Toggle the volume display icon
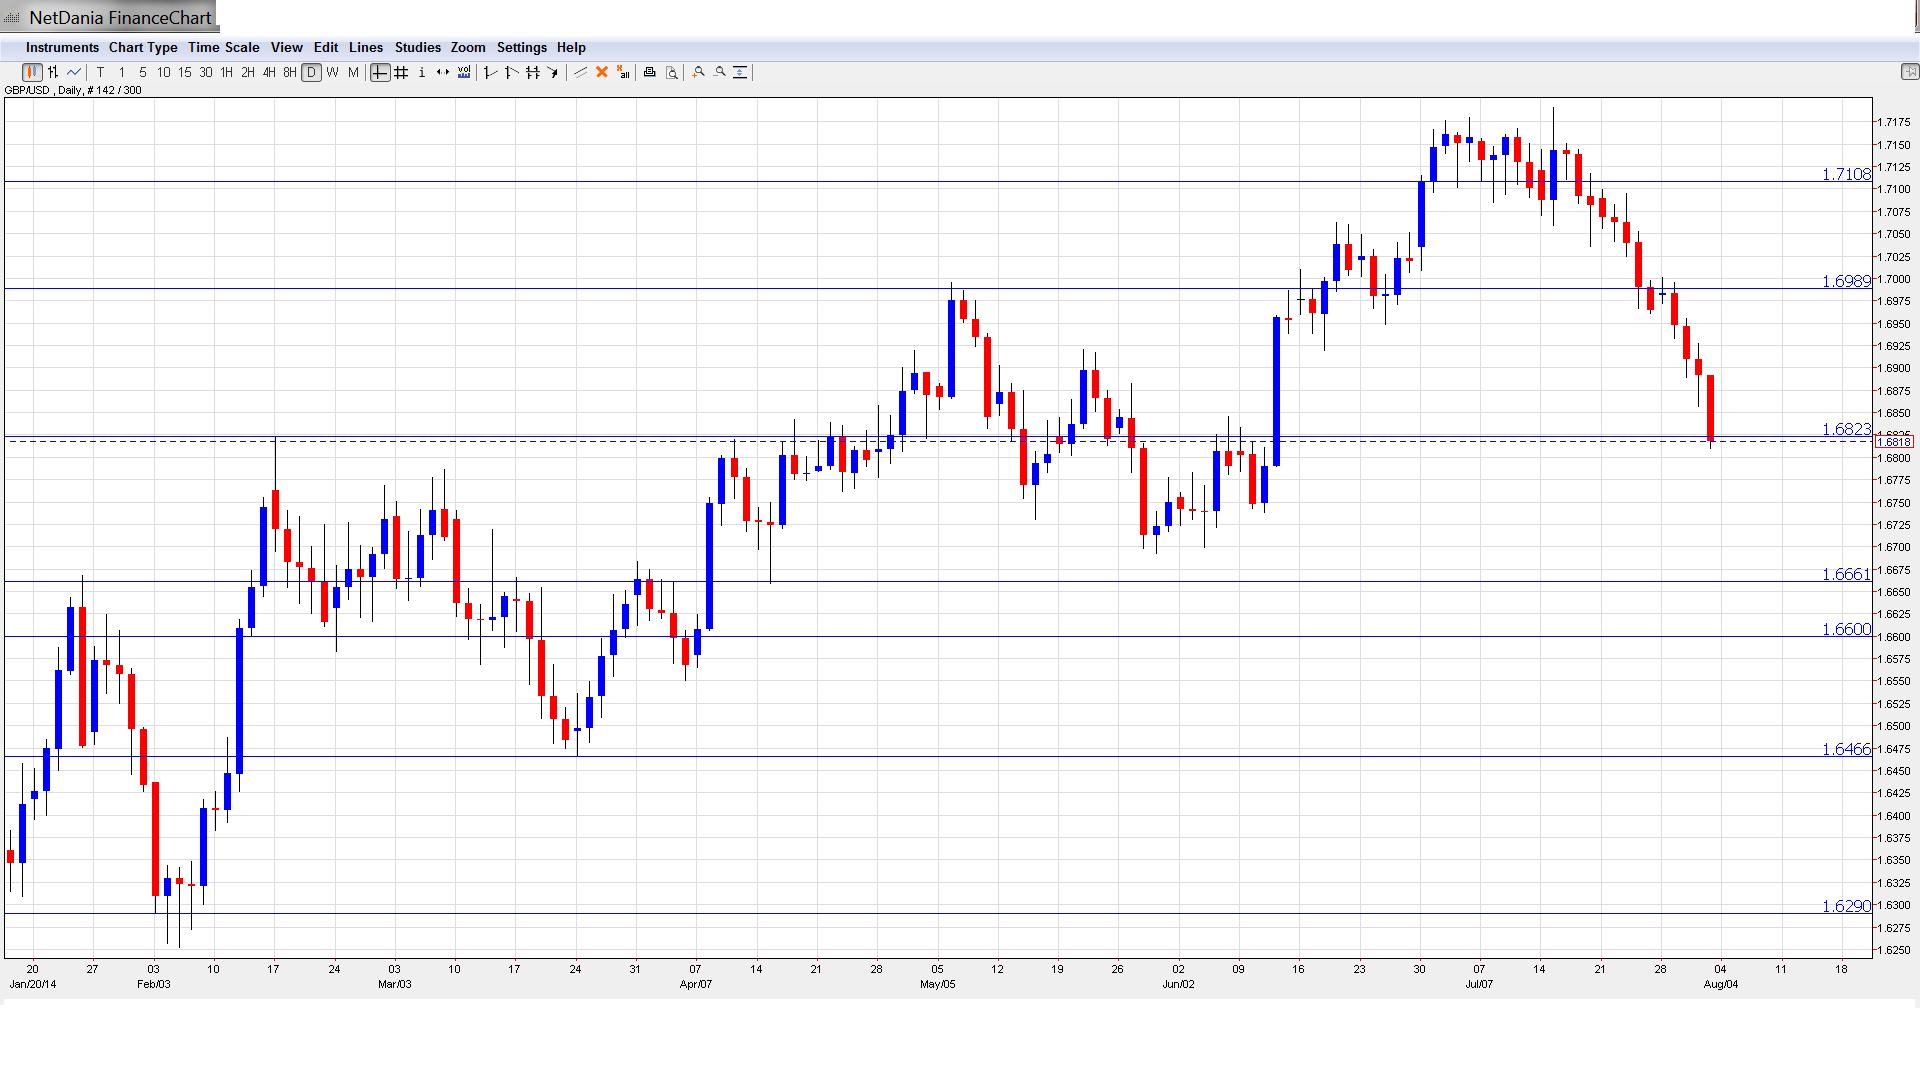Viewport: 1920px width, 1080px height. (464, 72)
